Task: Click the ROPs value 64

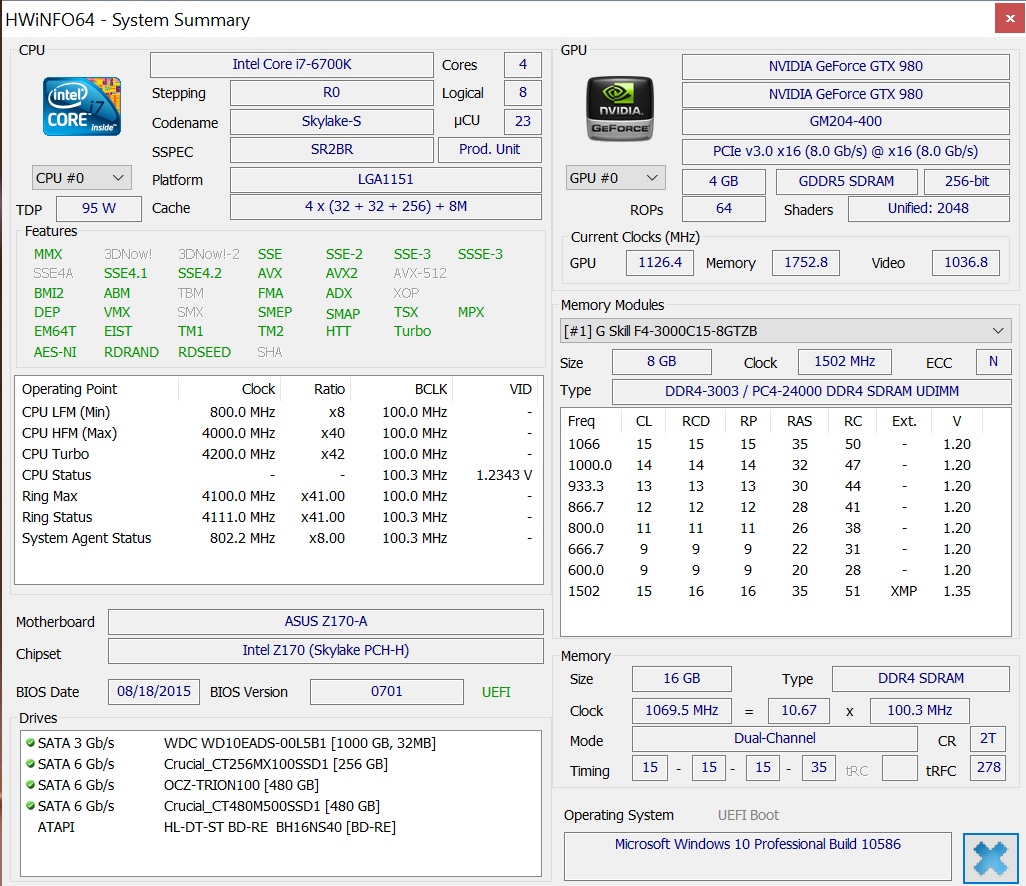Action: pyautogui.click(x=724, y=209)
